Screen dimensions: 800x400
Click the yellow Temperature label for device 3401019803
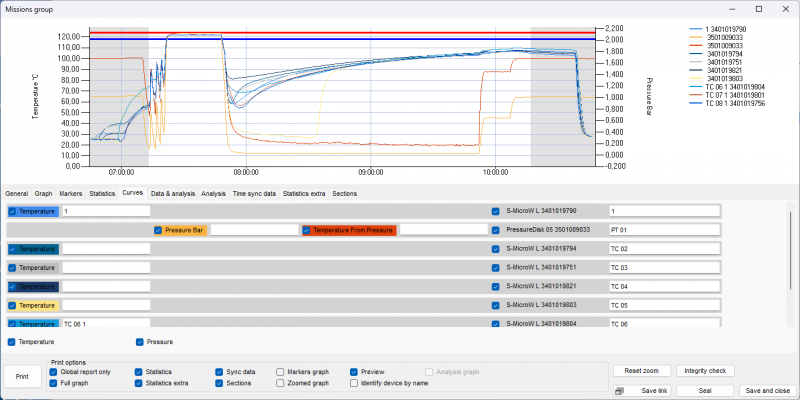(37, 305)
